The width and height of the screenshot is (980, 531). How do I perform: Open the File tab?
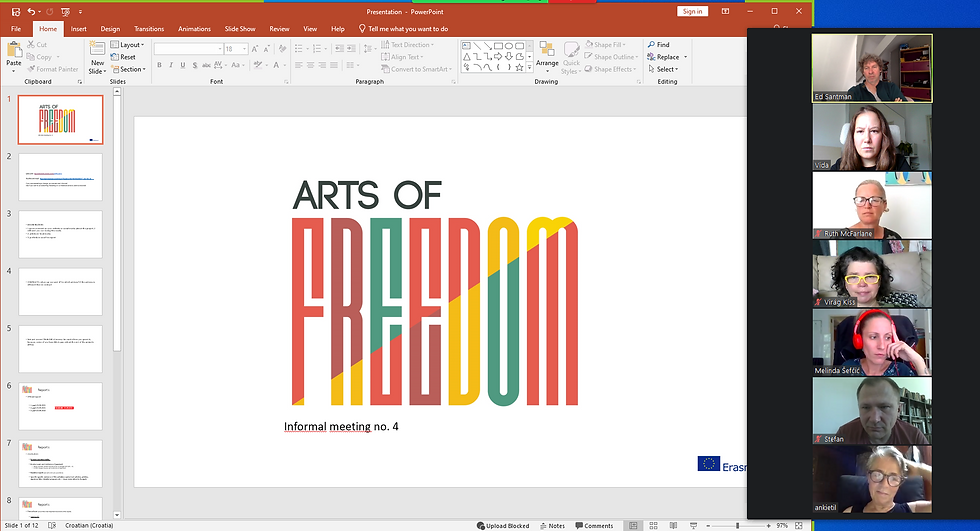click(16, 29)
